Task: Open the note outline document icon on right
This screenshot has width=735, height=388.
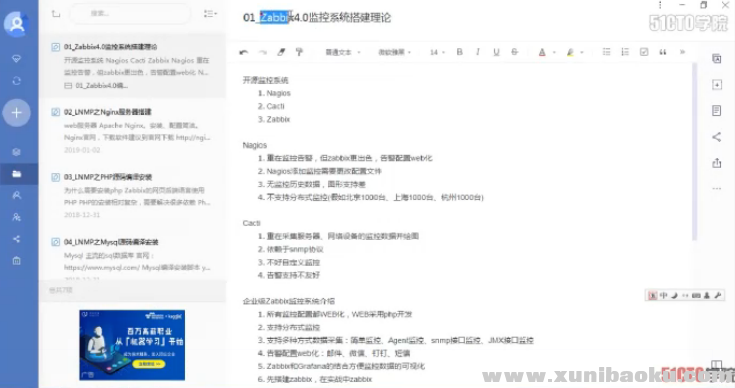Action: (717, 111)
